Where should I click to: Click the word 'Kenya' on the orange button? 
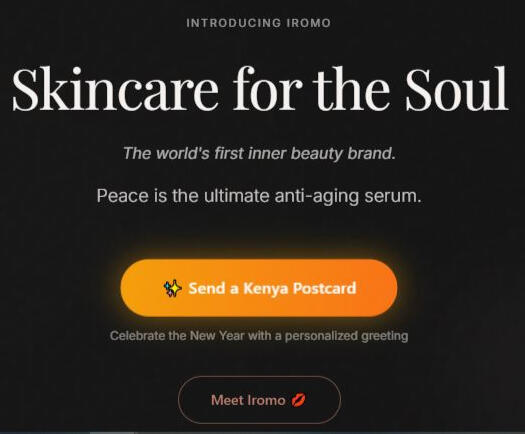tap(266, 289)
